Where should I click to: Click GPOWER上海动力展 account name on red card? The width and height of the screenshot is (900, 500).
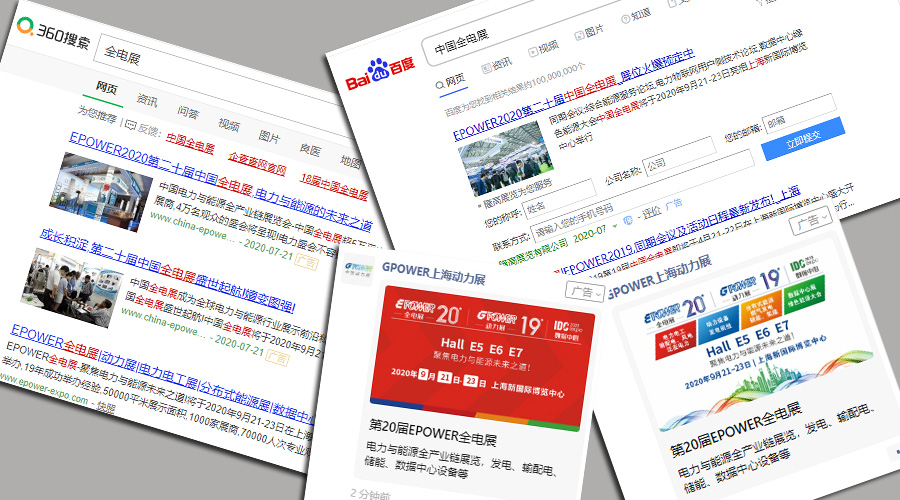click(x=433, y=274)
